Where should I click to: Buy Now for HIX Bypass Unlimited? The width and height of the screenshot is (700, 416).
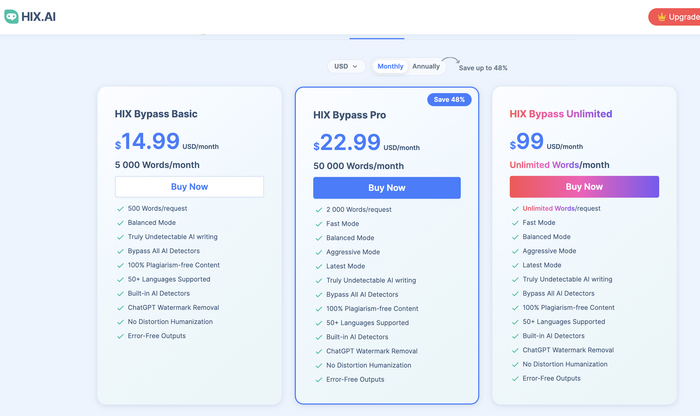point(584,187)
